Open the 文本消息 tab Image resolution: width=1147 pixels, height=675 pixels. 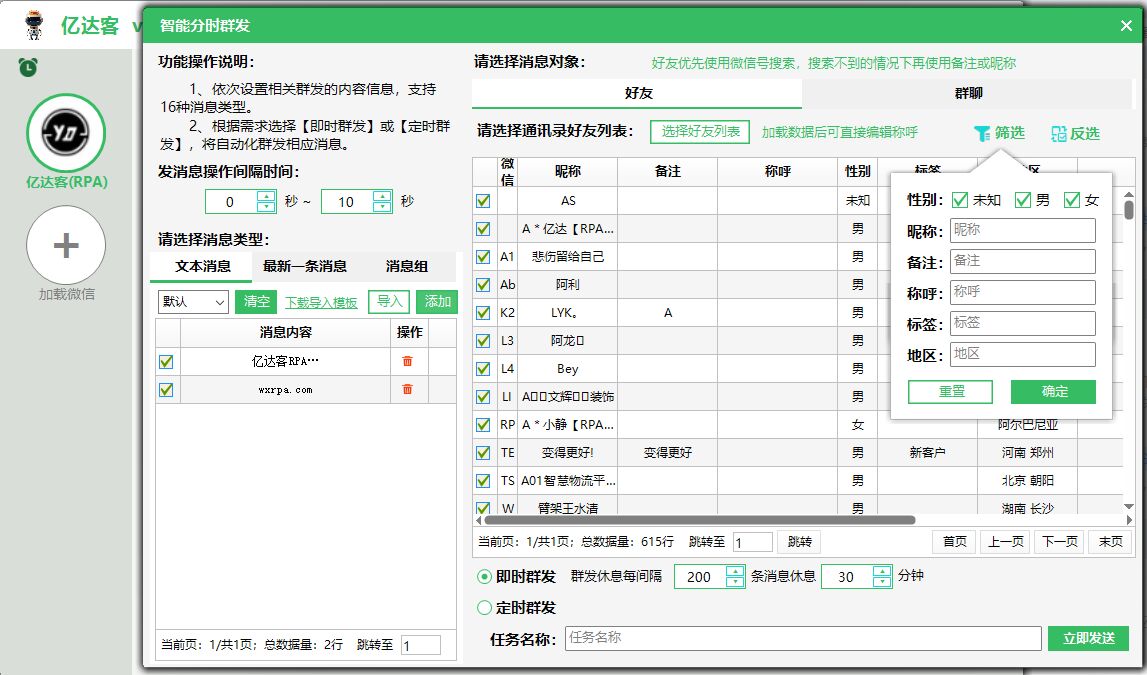point(202,266)
